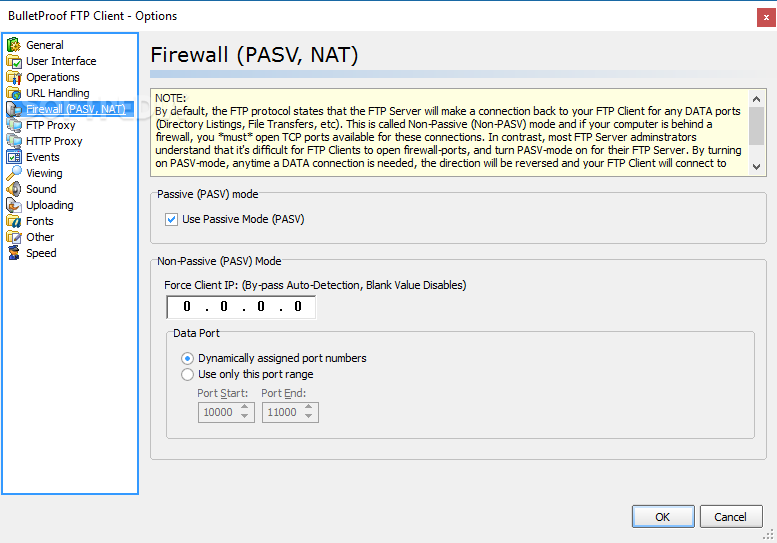This screenshot has height=543, width=777.
Task: Click the URL Handling category icon
Action: pos(14,93)
